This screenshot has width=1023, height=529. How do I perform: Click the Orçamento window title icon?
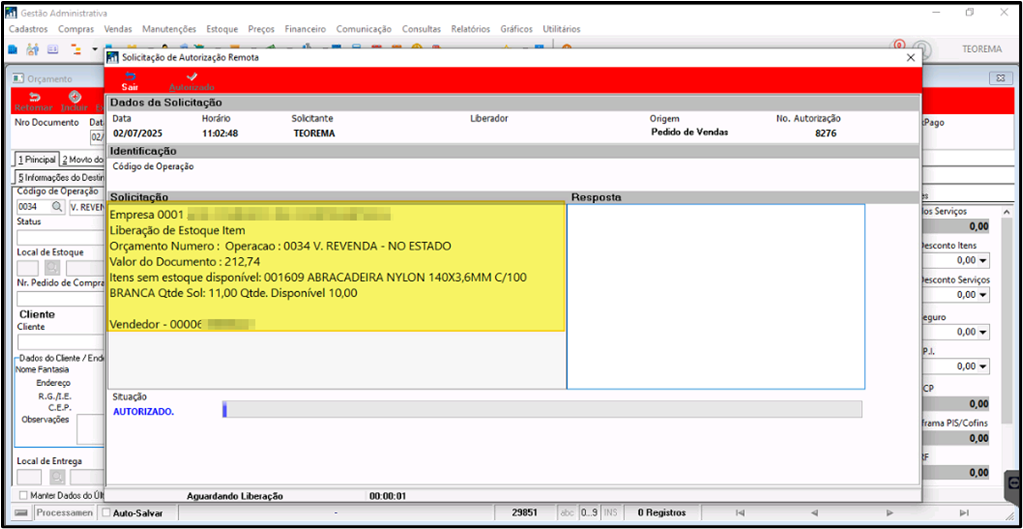point(18,78)
